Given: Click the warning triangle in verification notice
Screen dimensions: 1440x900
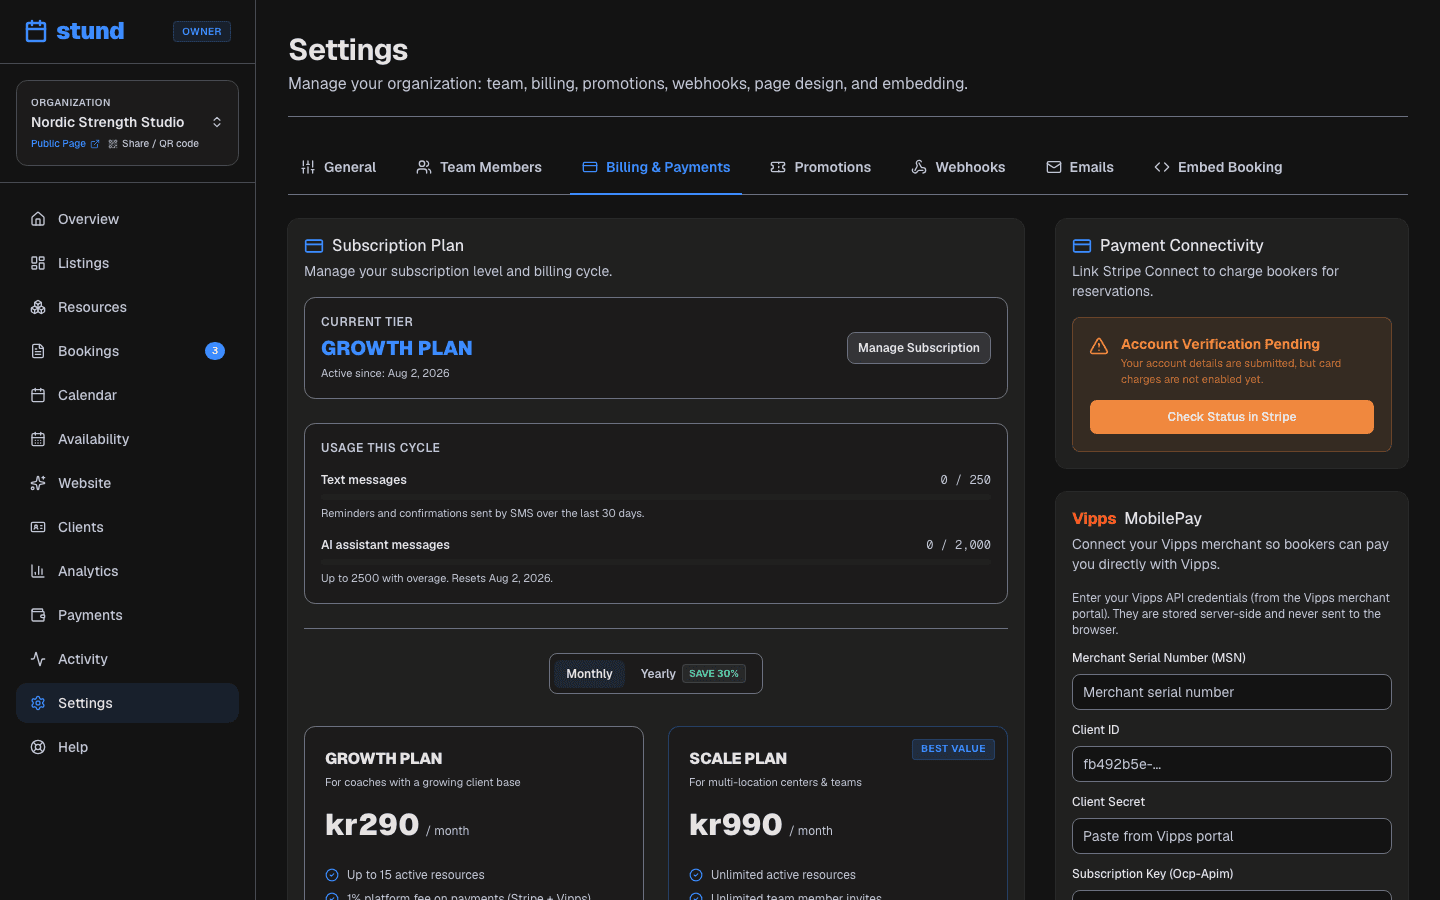Looking at the screenshot, I should [x=1099, y=346].
